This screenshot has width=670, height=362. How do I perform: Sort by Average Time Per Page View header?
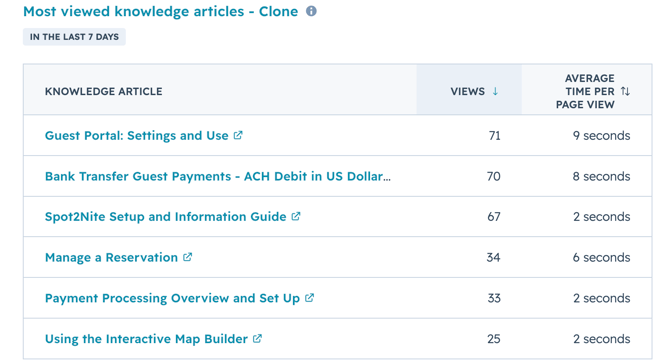click(x=585, y=91)
